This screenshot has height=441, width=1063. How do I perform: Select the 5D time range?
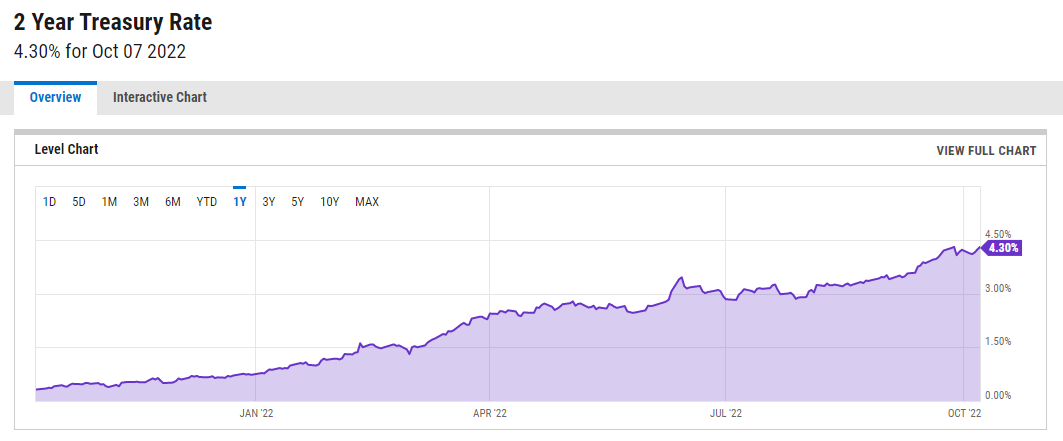click(x=79, y=202)
